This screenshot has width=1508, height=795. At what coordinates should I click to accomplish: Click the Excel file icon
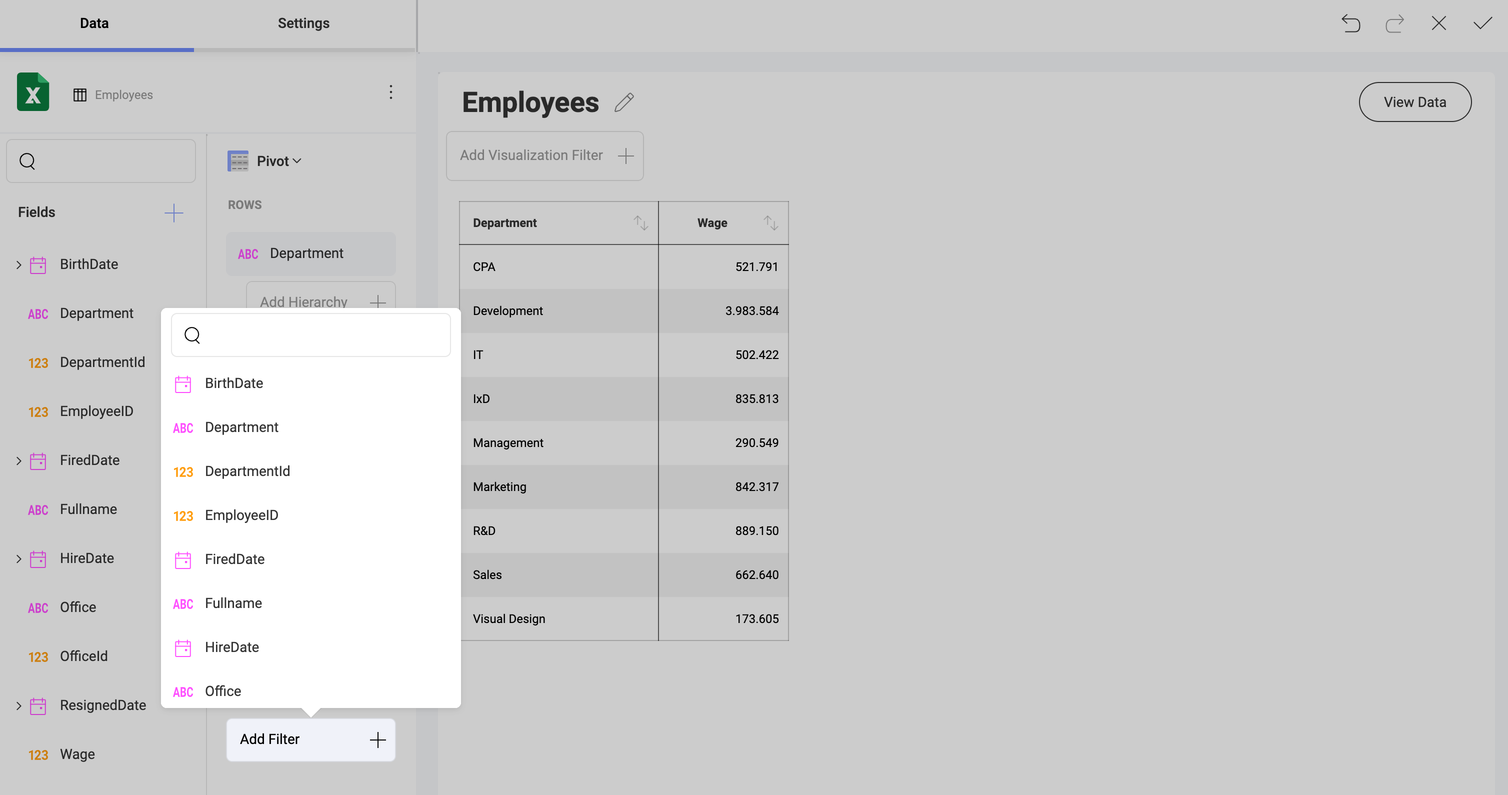(x=33, y=92)
